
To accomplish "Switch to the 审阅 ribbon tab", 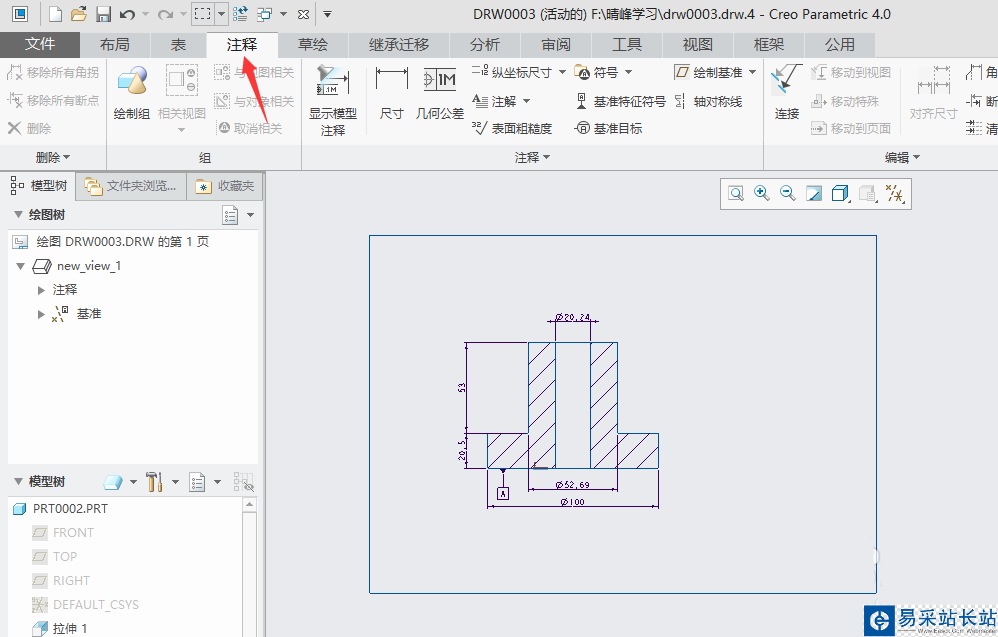I will tap(556, 45).
